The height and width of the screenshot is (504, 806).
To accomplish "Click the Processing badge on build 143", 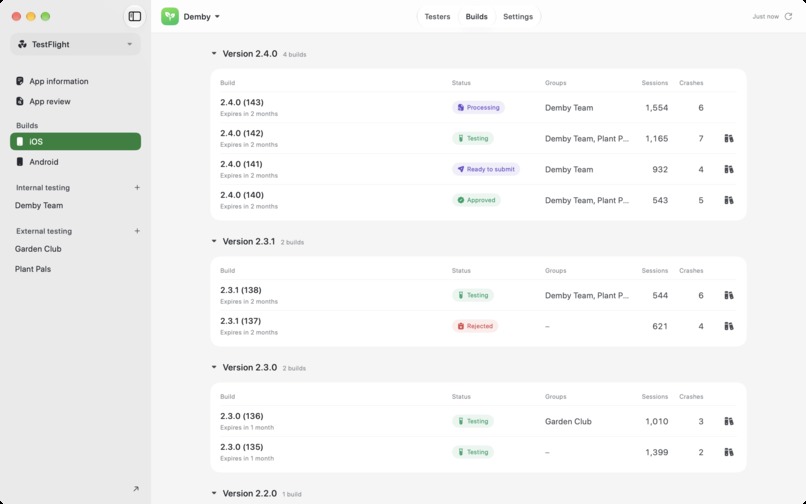I will click(478, 107).
